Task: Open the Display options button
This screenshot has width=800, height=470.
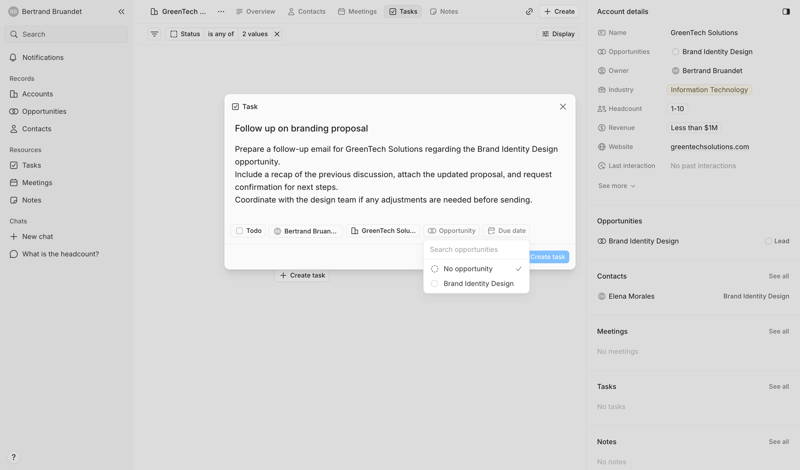Action: 558,34
